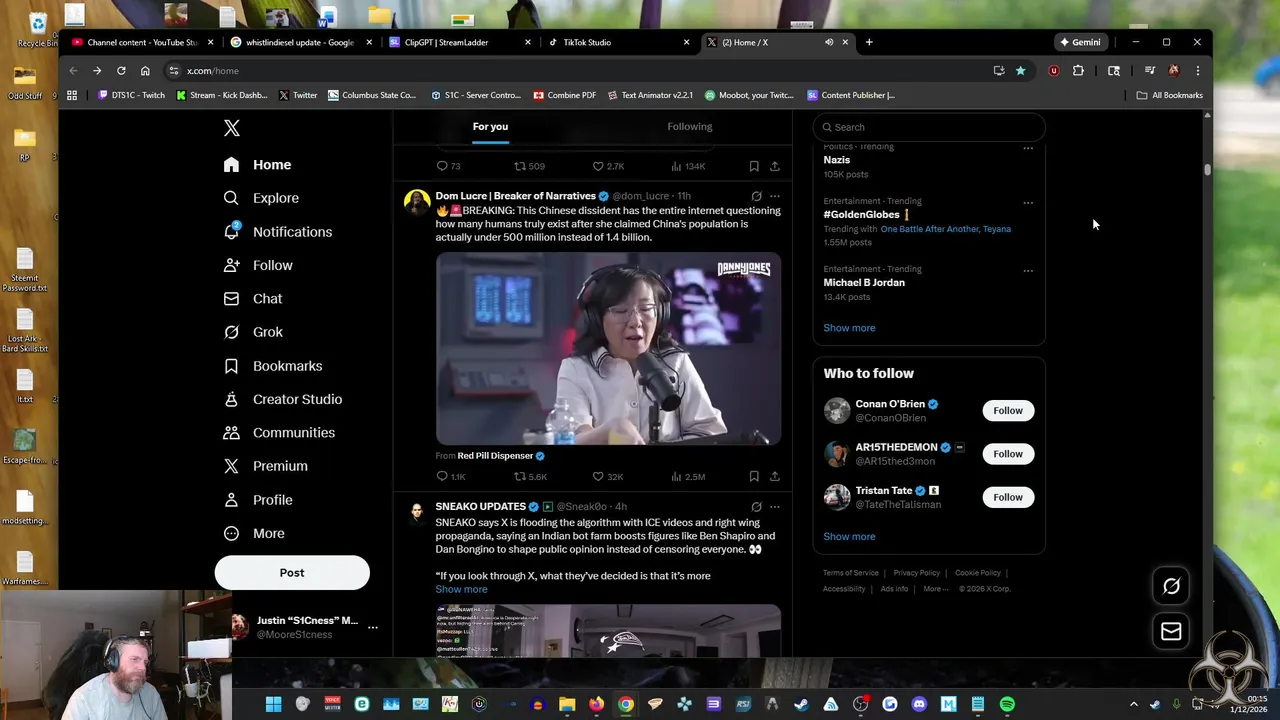Open Privacy Policy footer link
1280x720 pixels.
(x=916, y=573)
